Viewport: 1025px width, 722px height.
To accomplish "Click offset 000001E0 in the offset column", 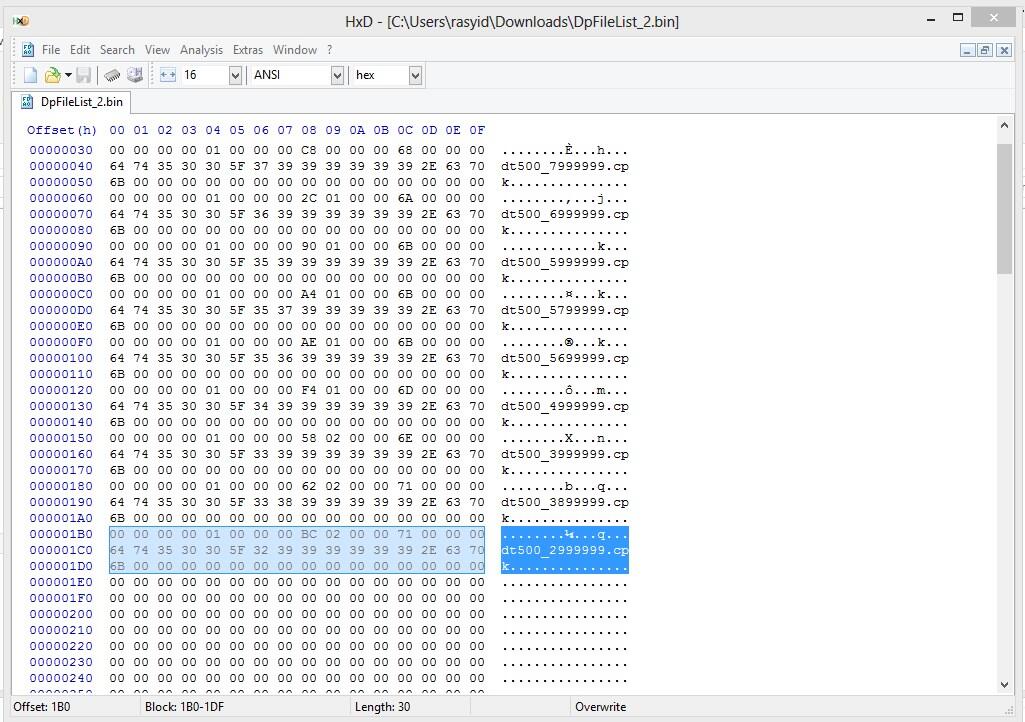I will tap(60, 582).
